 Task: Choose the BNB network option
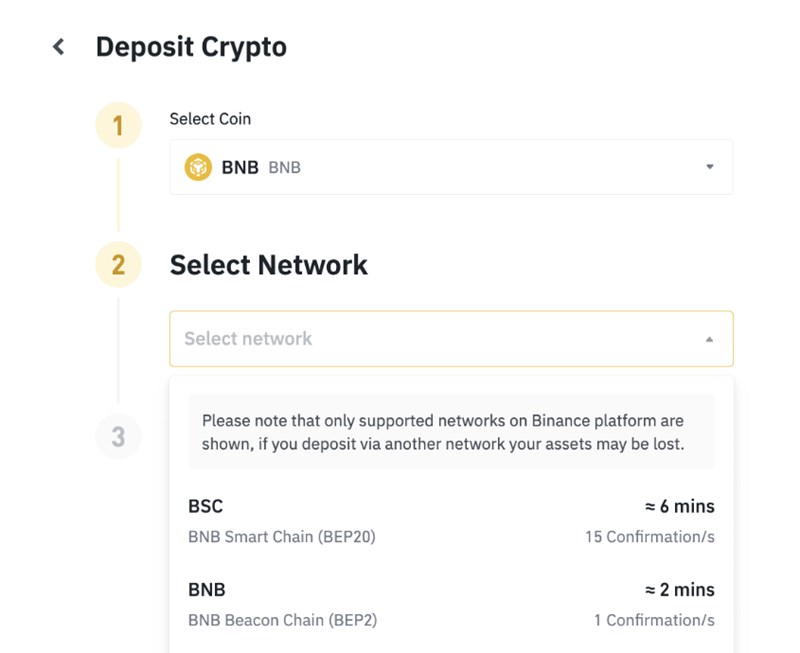click(x=207, y=589)
